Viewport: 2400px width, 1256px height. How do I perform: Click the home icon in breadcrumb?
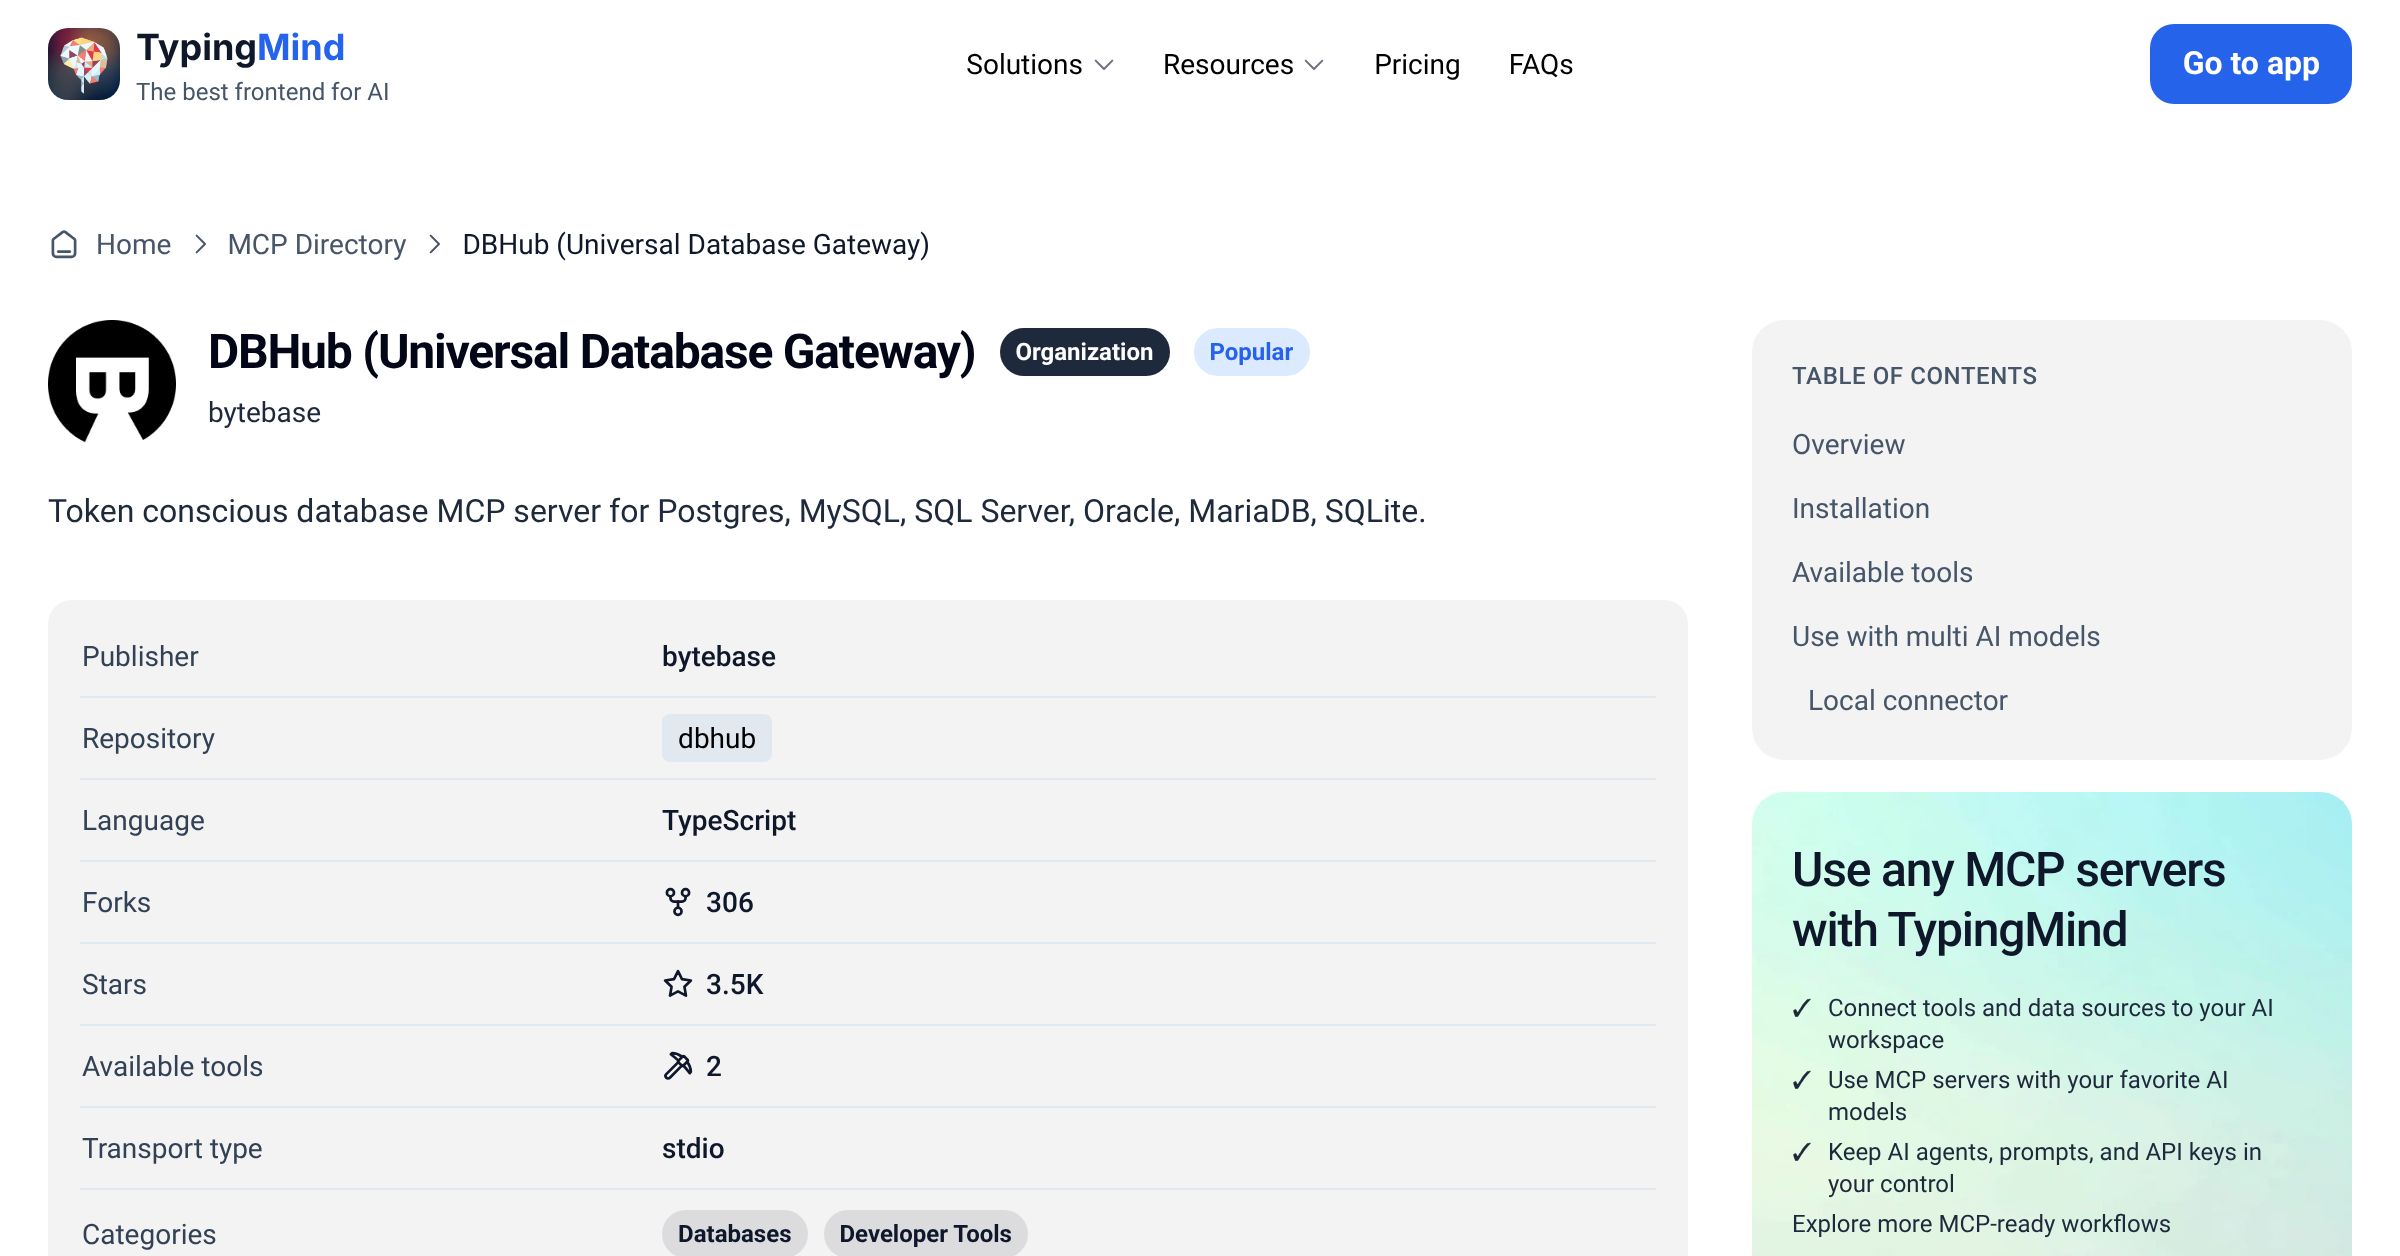click(x=64, y=245)
